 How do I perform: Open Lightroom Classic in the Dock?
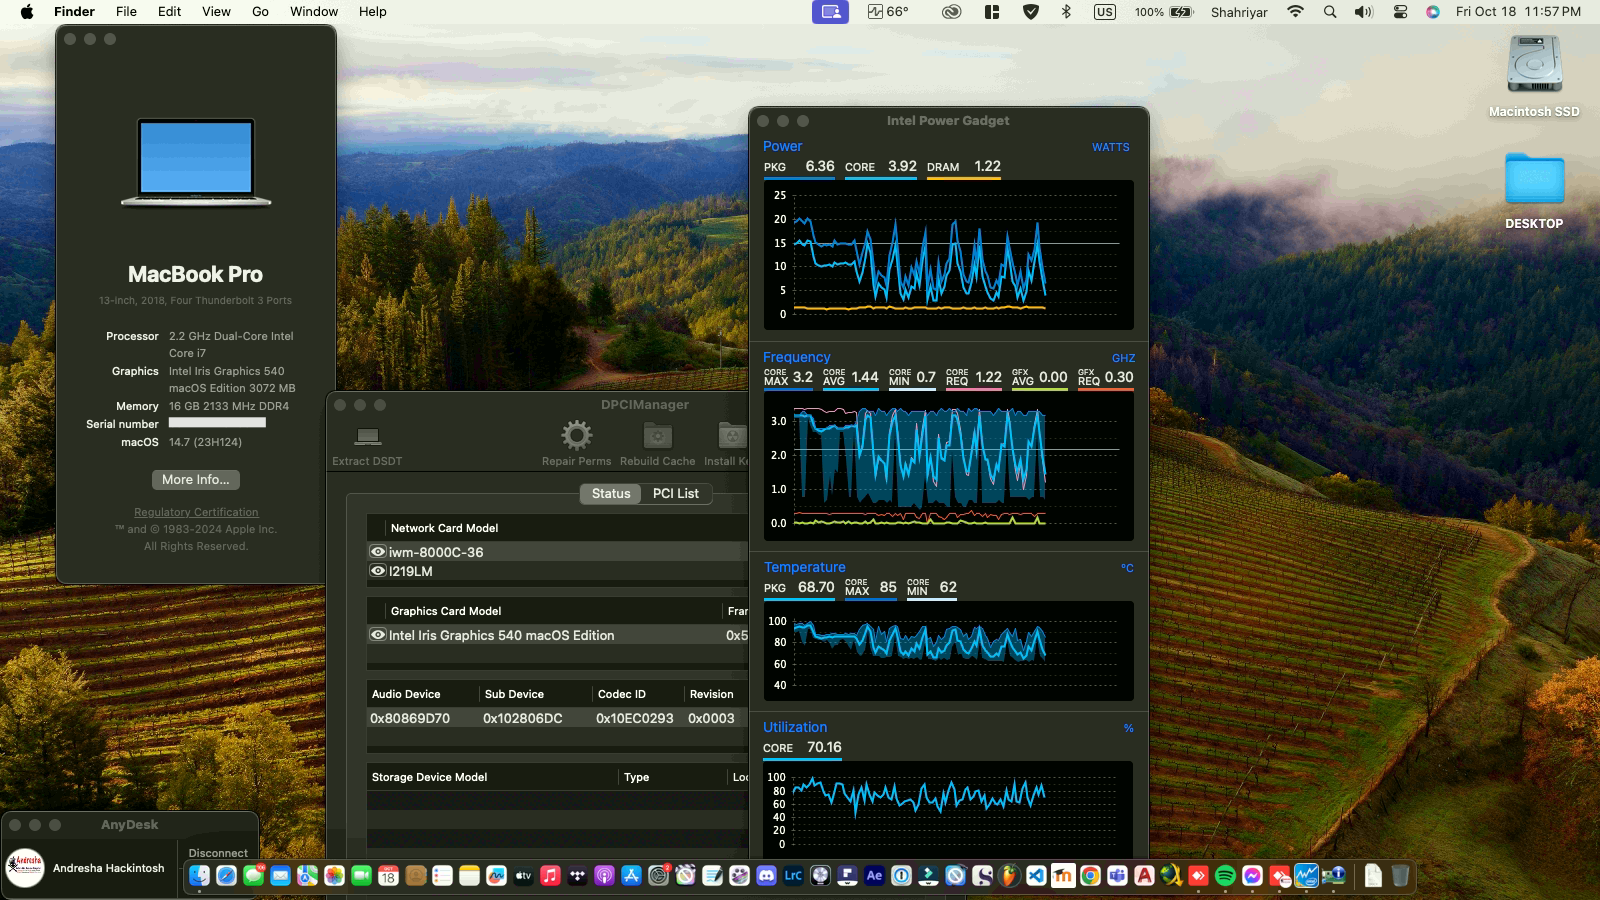pos(793,875)
